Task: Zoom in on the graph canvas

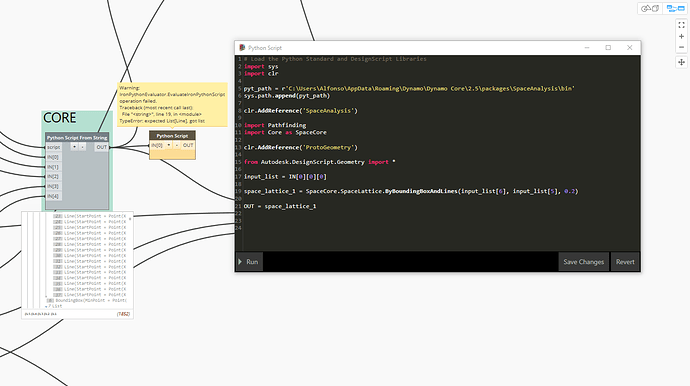Action: [x=681, y=37]
